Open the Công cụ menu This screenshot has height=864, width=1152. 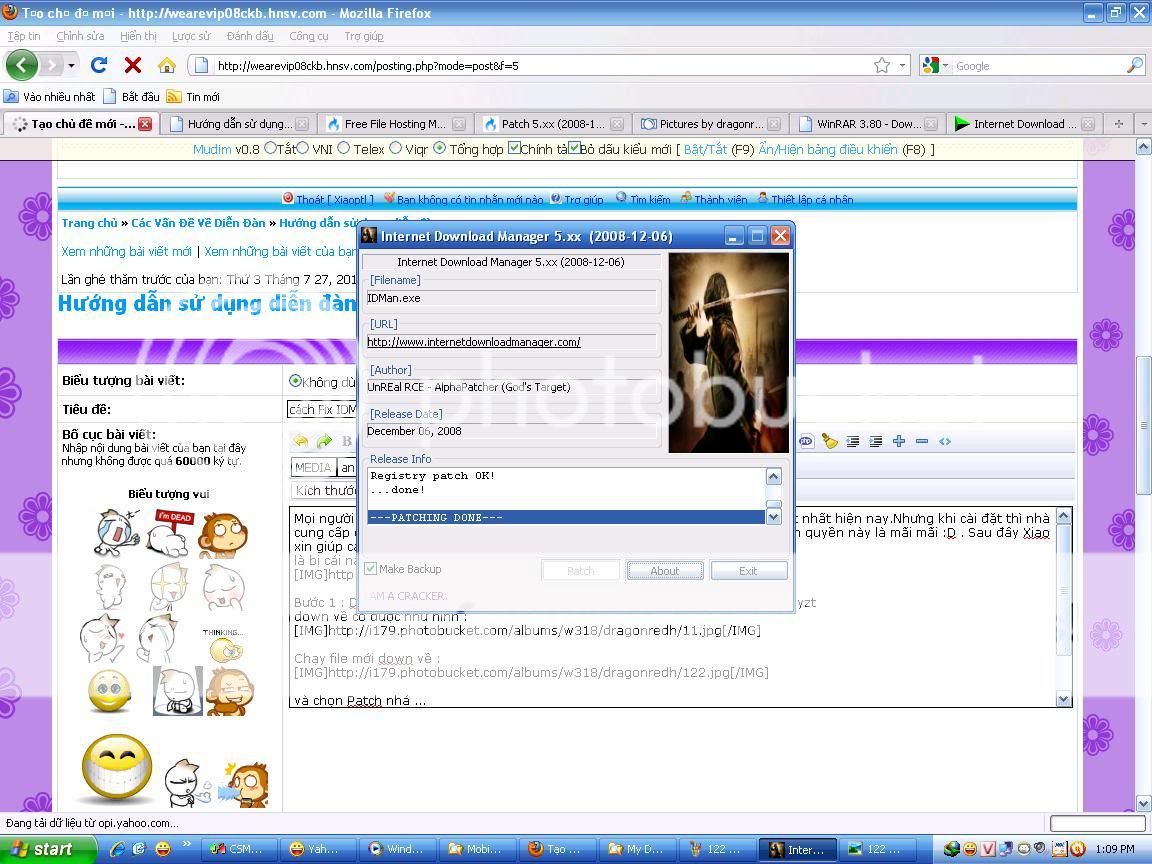(309, 36)
